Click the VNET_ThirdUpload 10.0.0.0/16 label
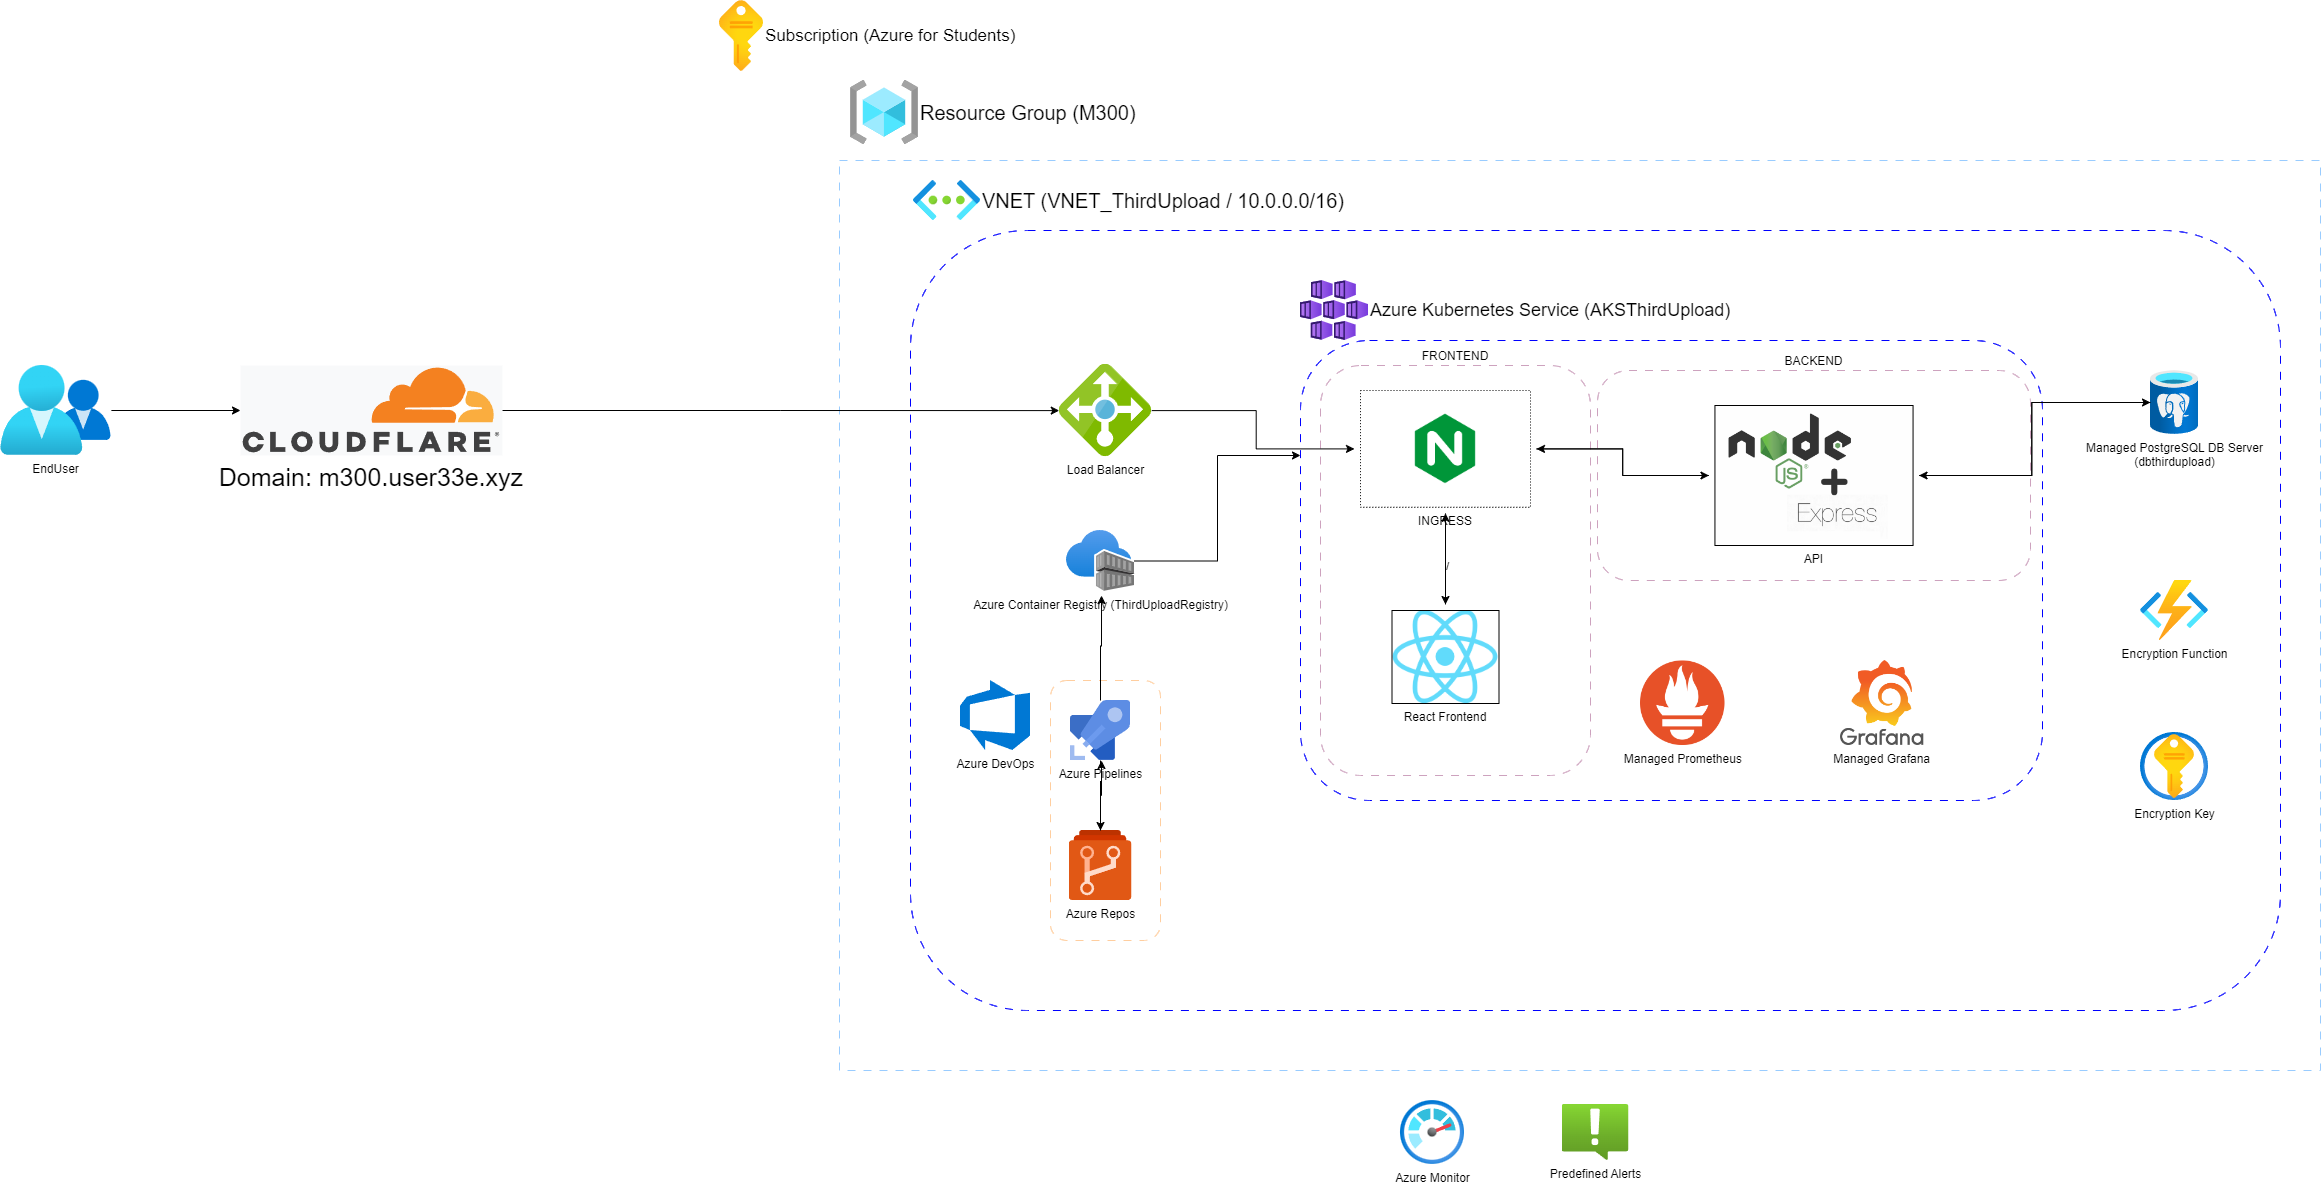 (1163, 201)
